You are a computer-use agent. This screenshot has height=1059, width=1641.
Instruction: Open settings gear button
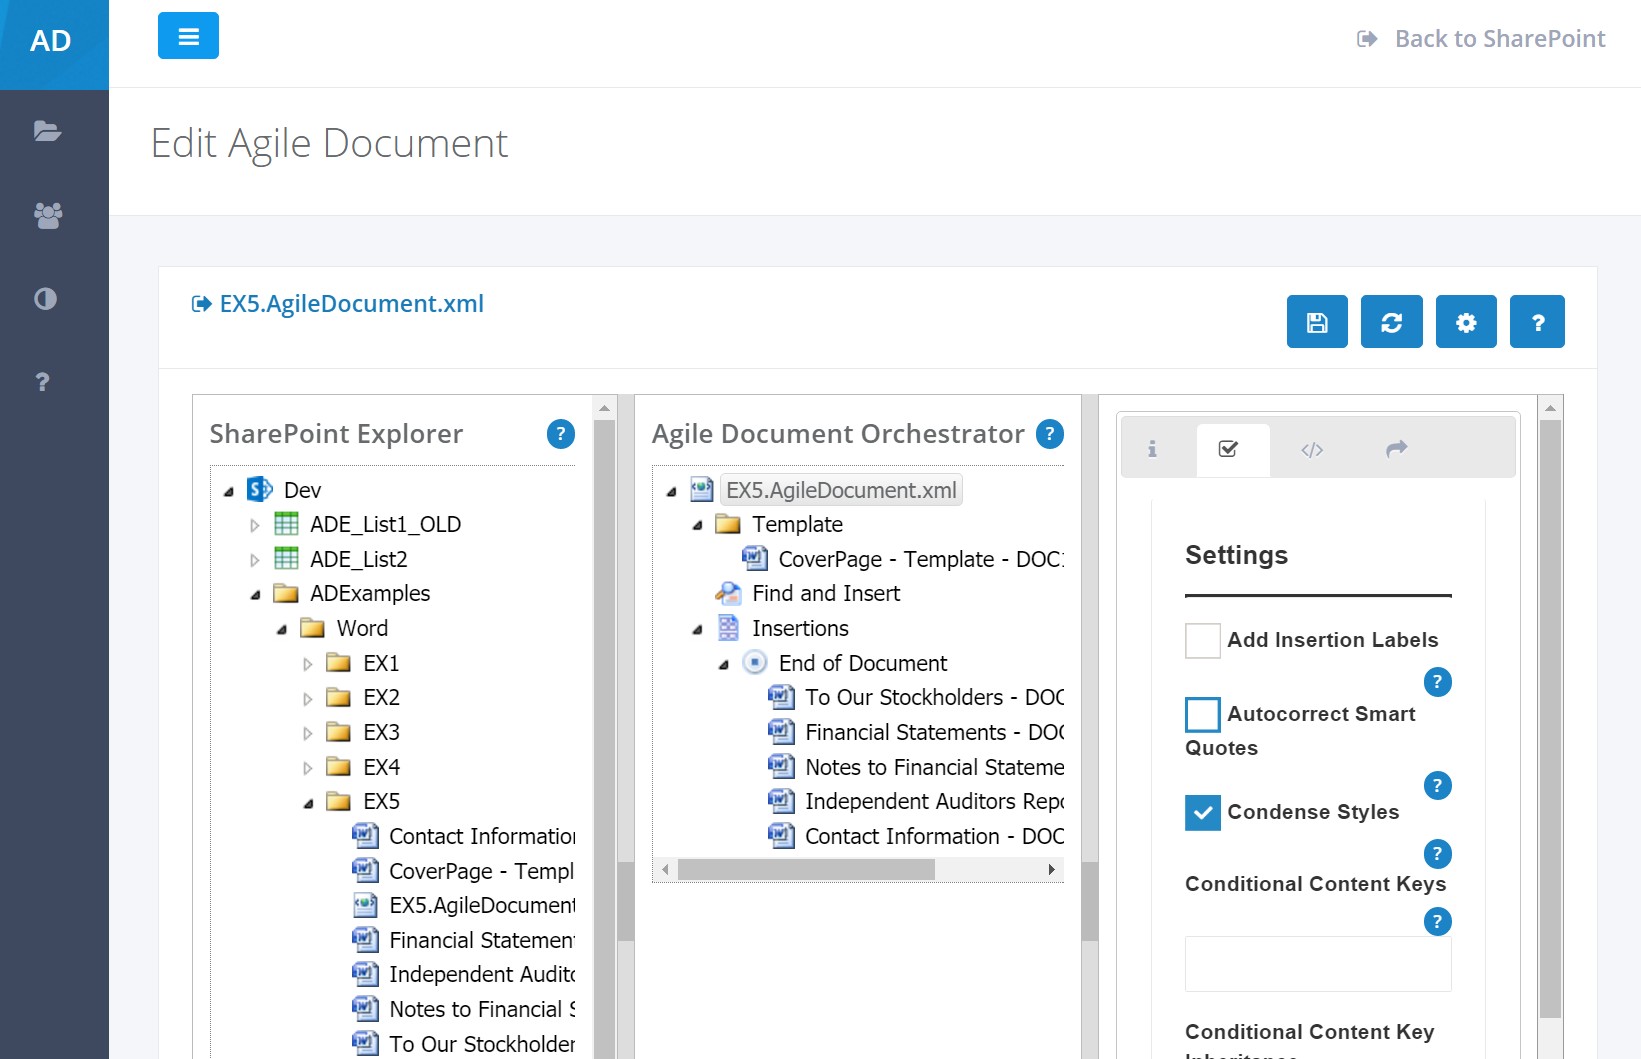pyautogui.click(x=1466, y=322)
